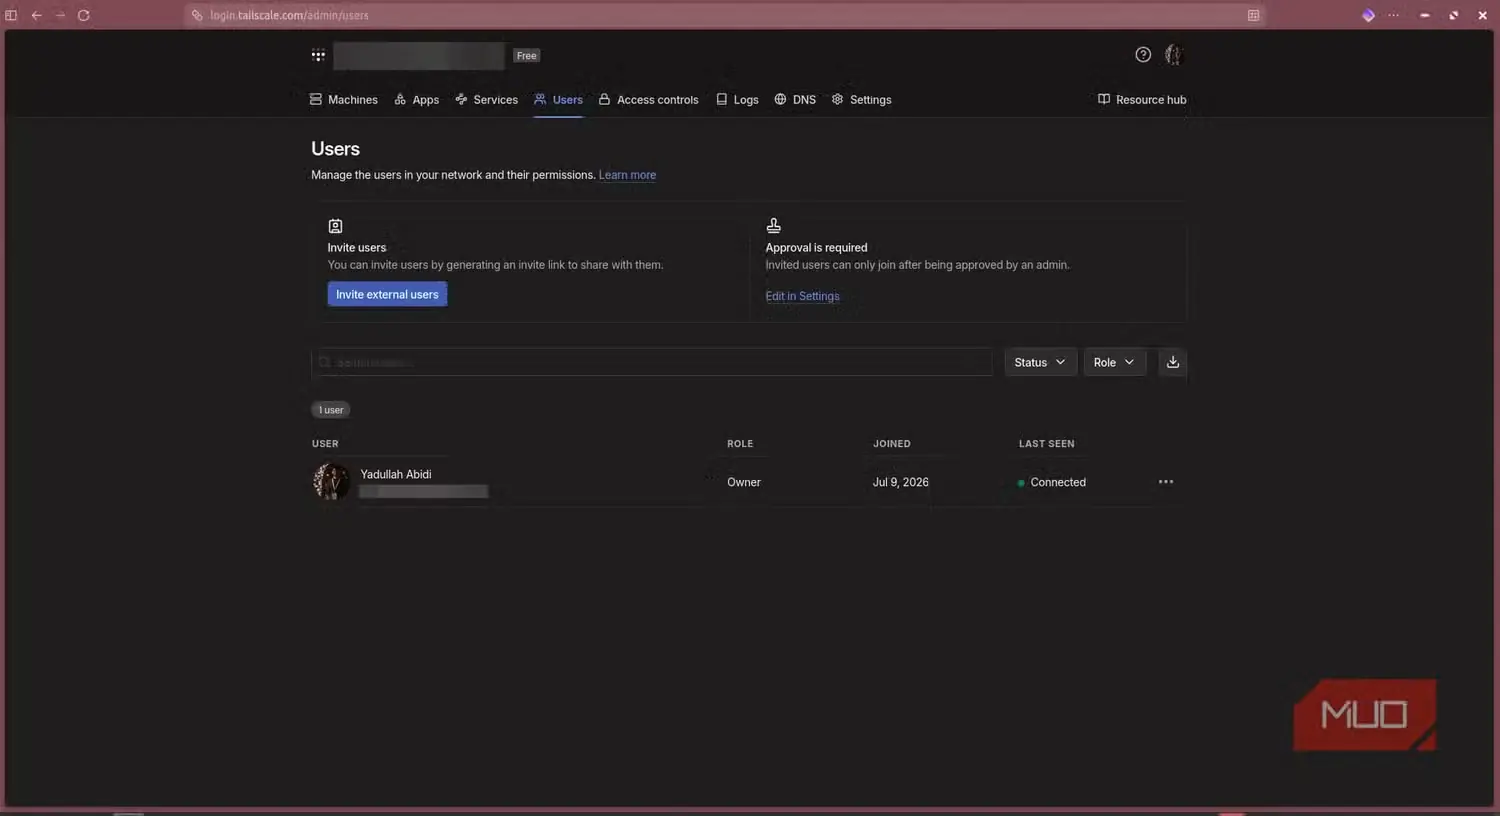Click the ROLE column header

coord(740,444)
